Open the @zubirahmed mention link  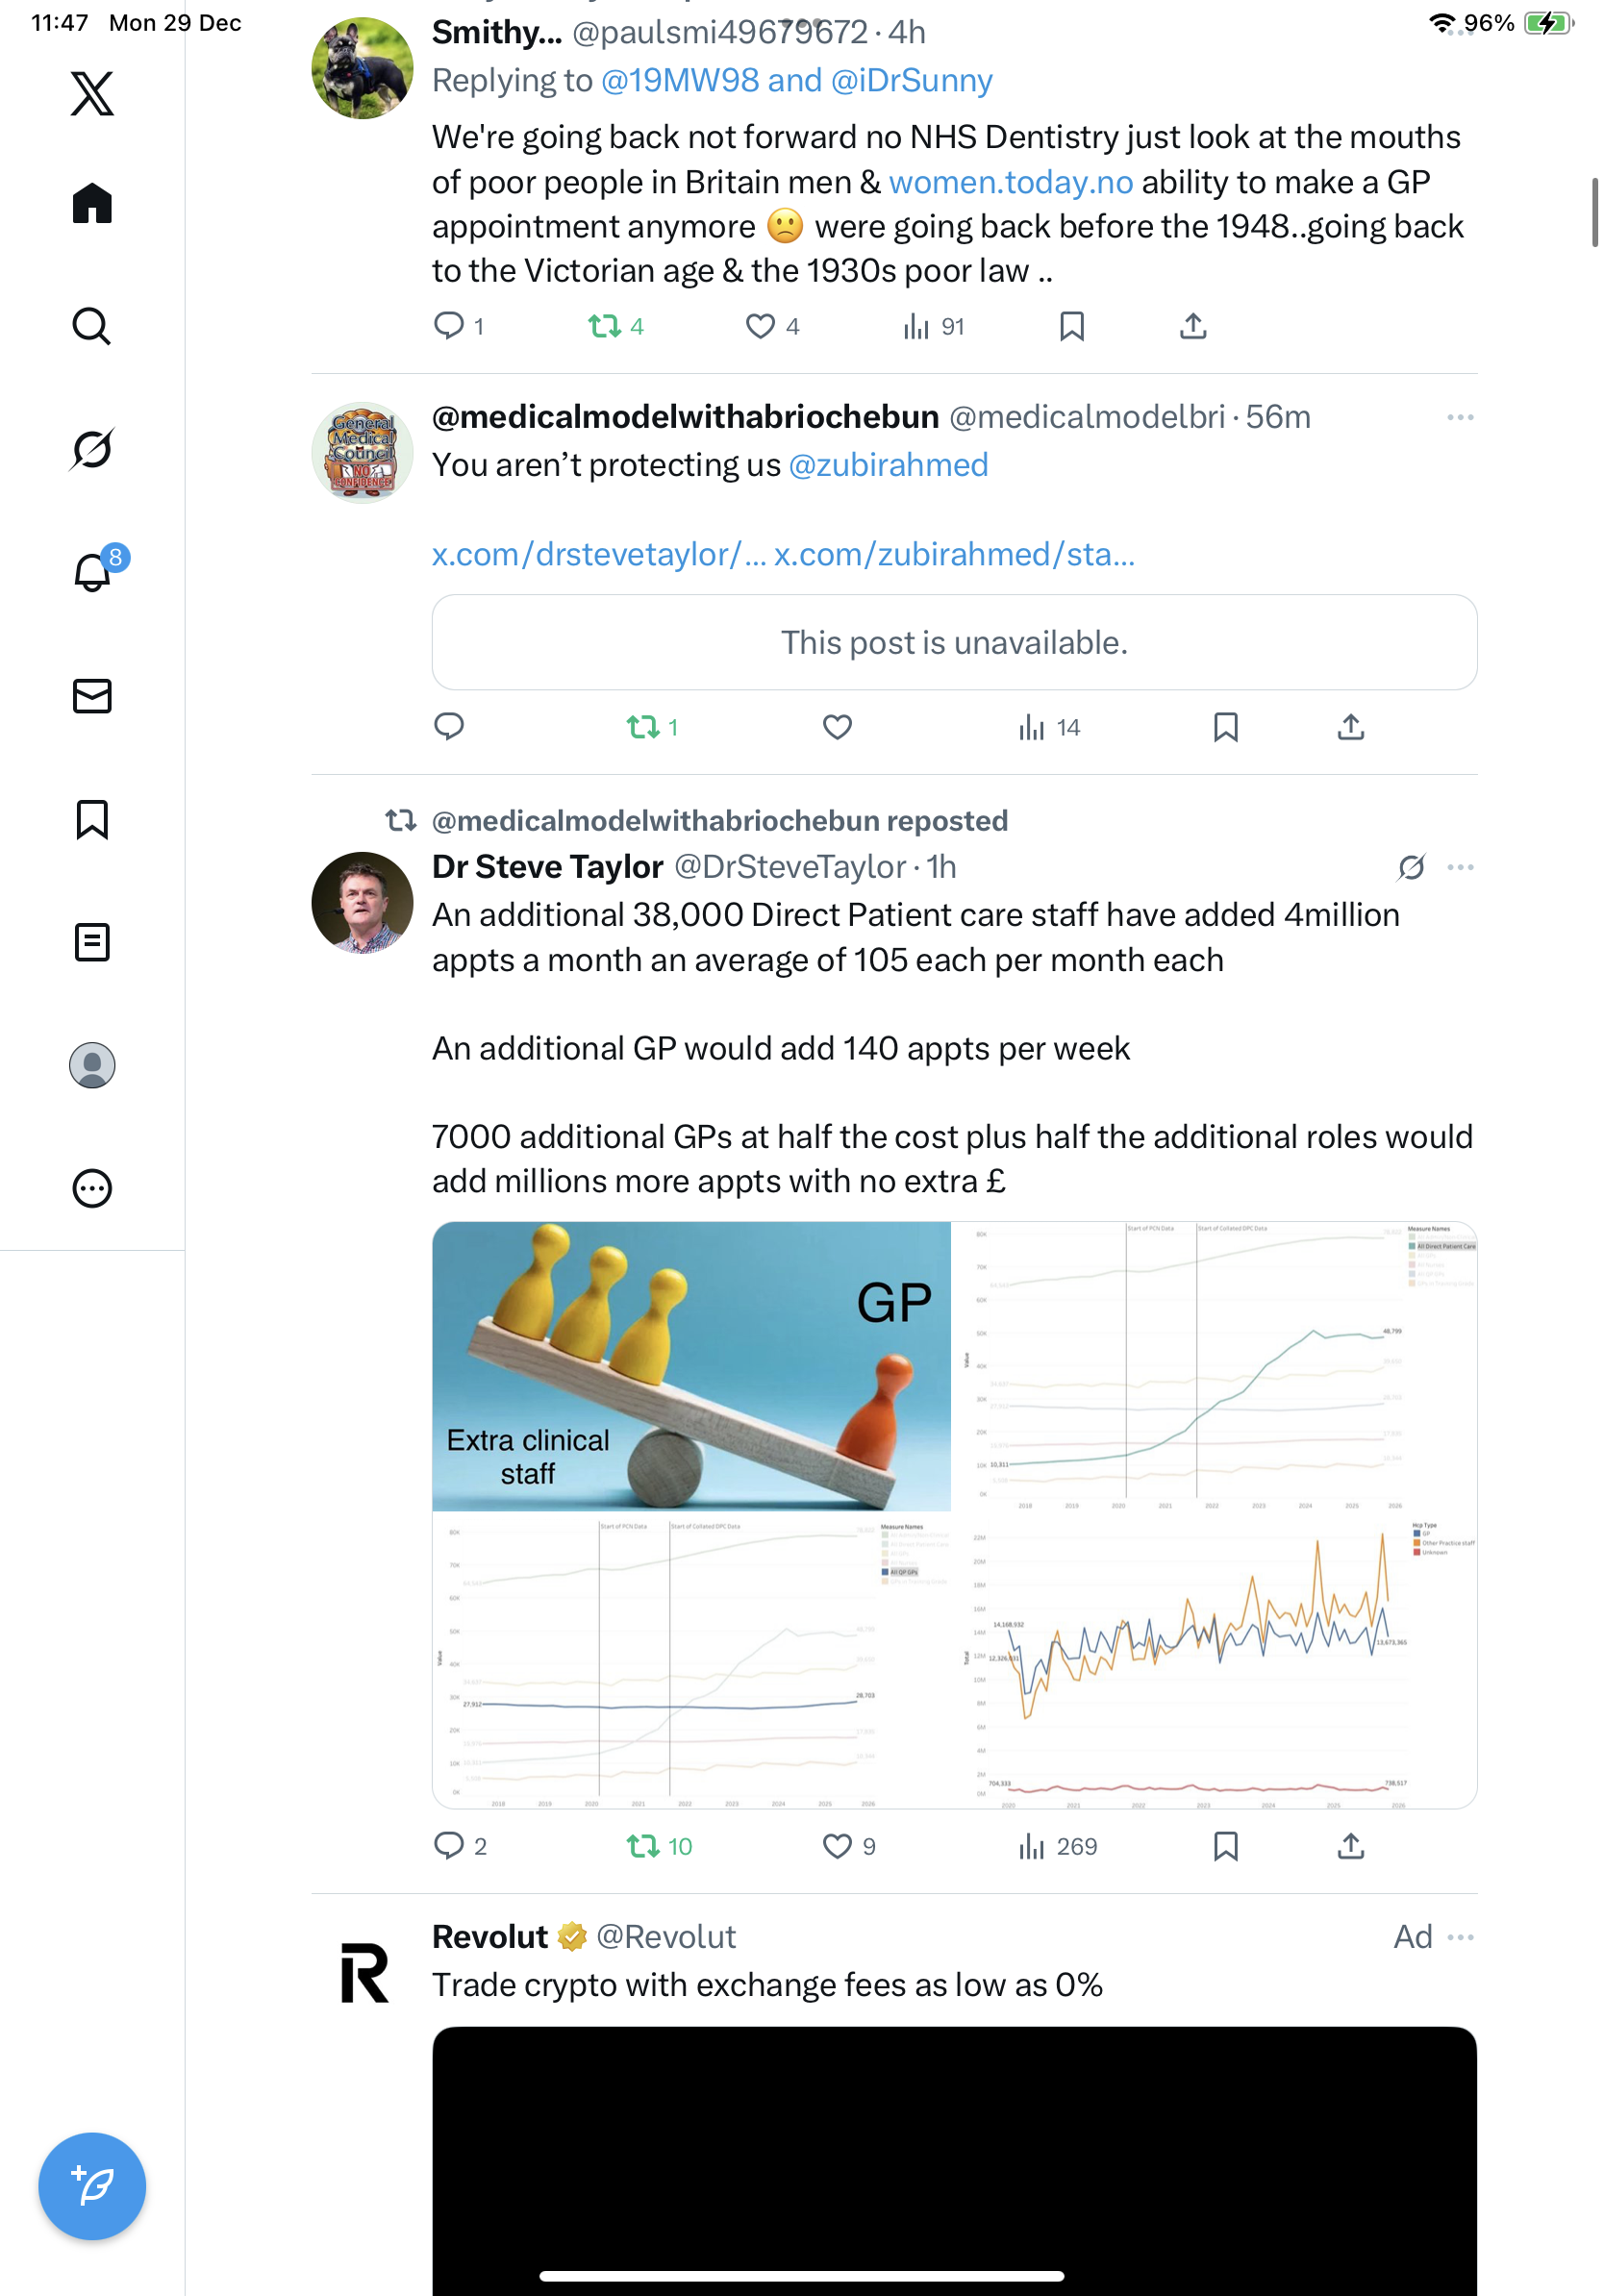tap(888, 465)
